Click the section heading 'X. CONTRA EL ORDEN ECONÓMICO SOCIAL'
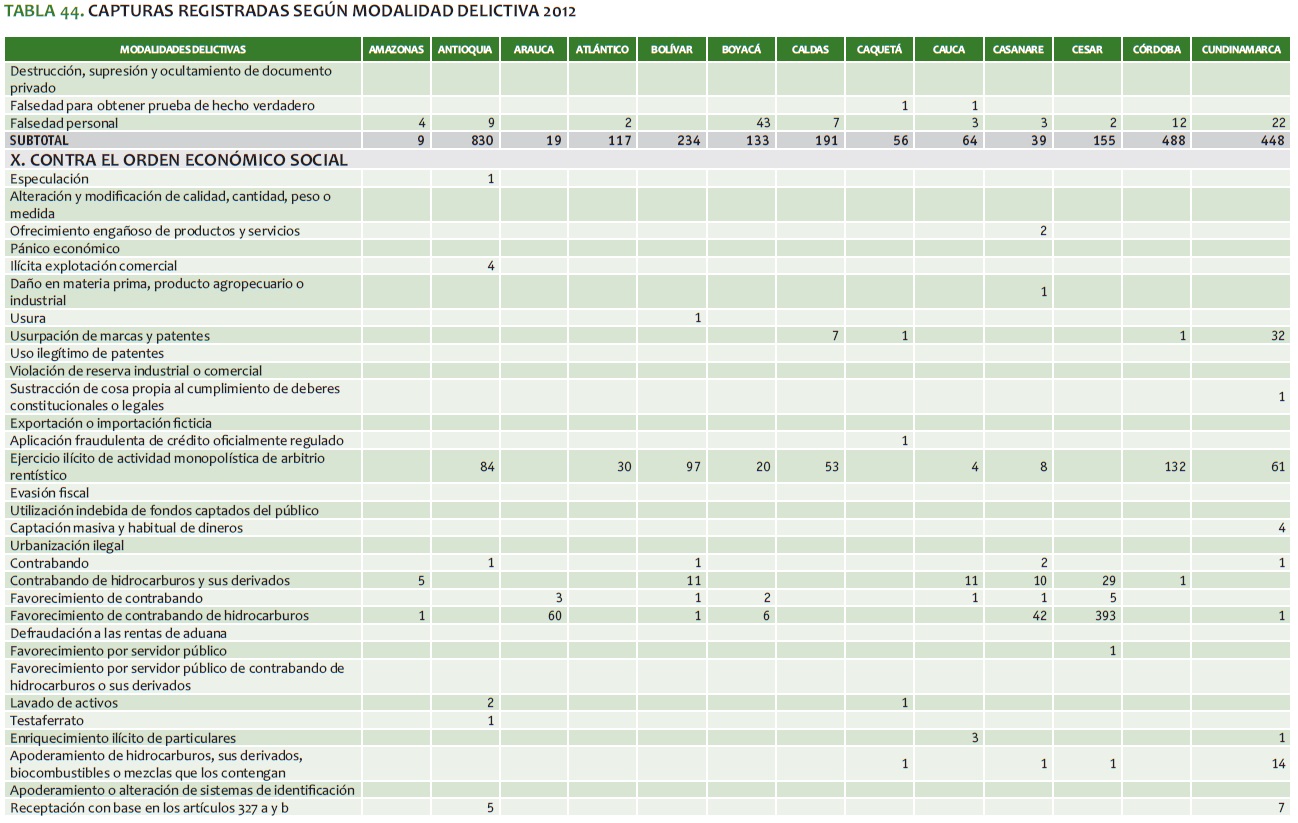 click(x=179, y=160)
